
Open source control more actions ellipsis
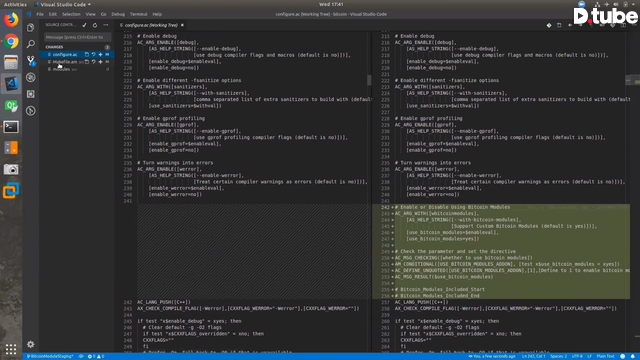[x=106, y=25]
